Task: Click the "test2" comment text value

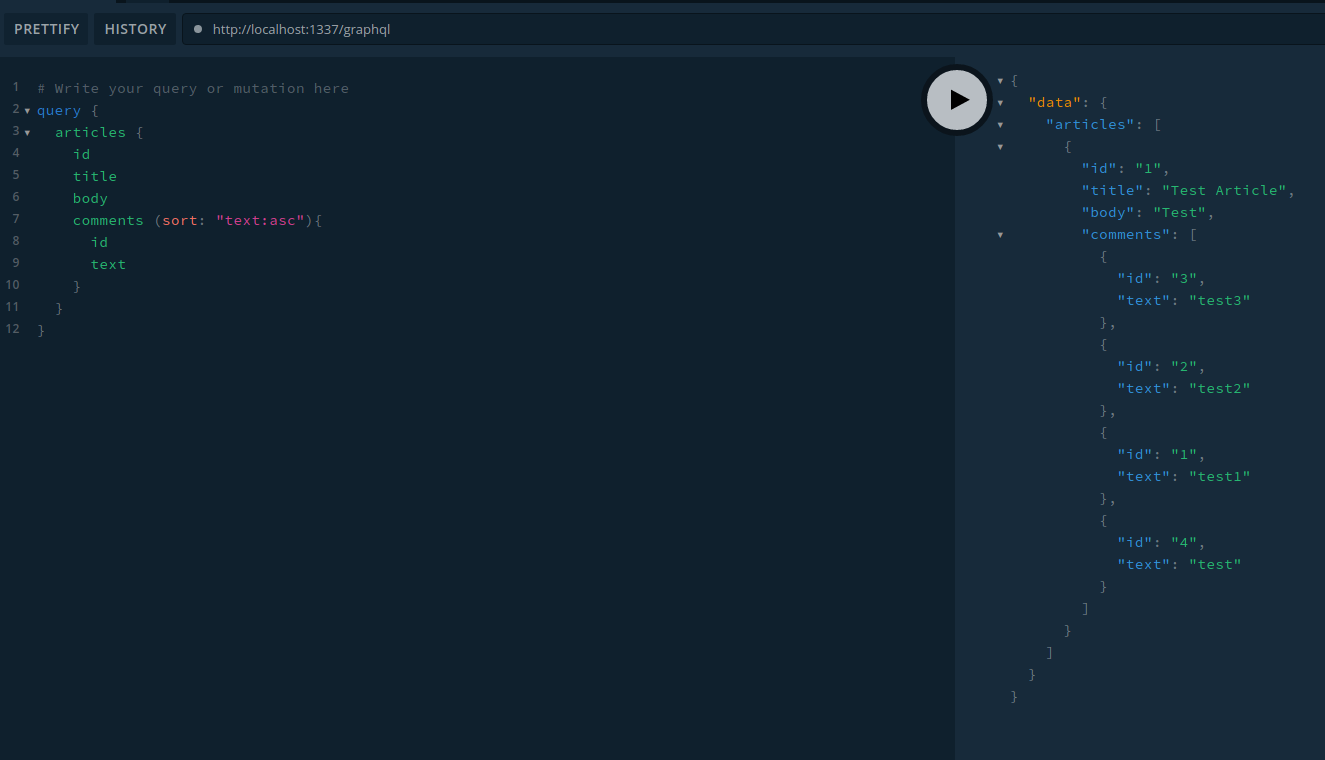Action: (x=1220, y=388)
